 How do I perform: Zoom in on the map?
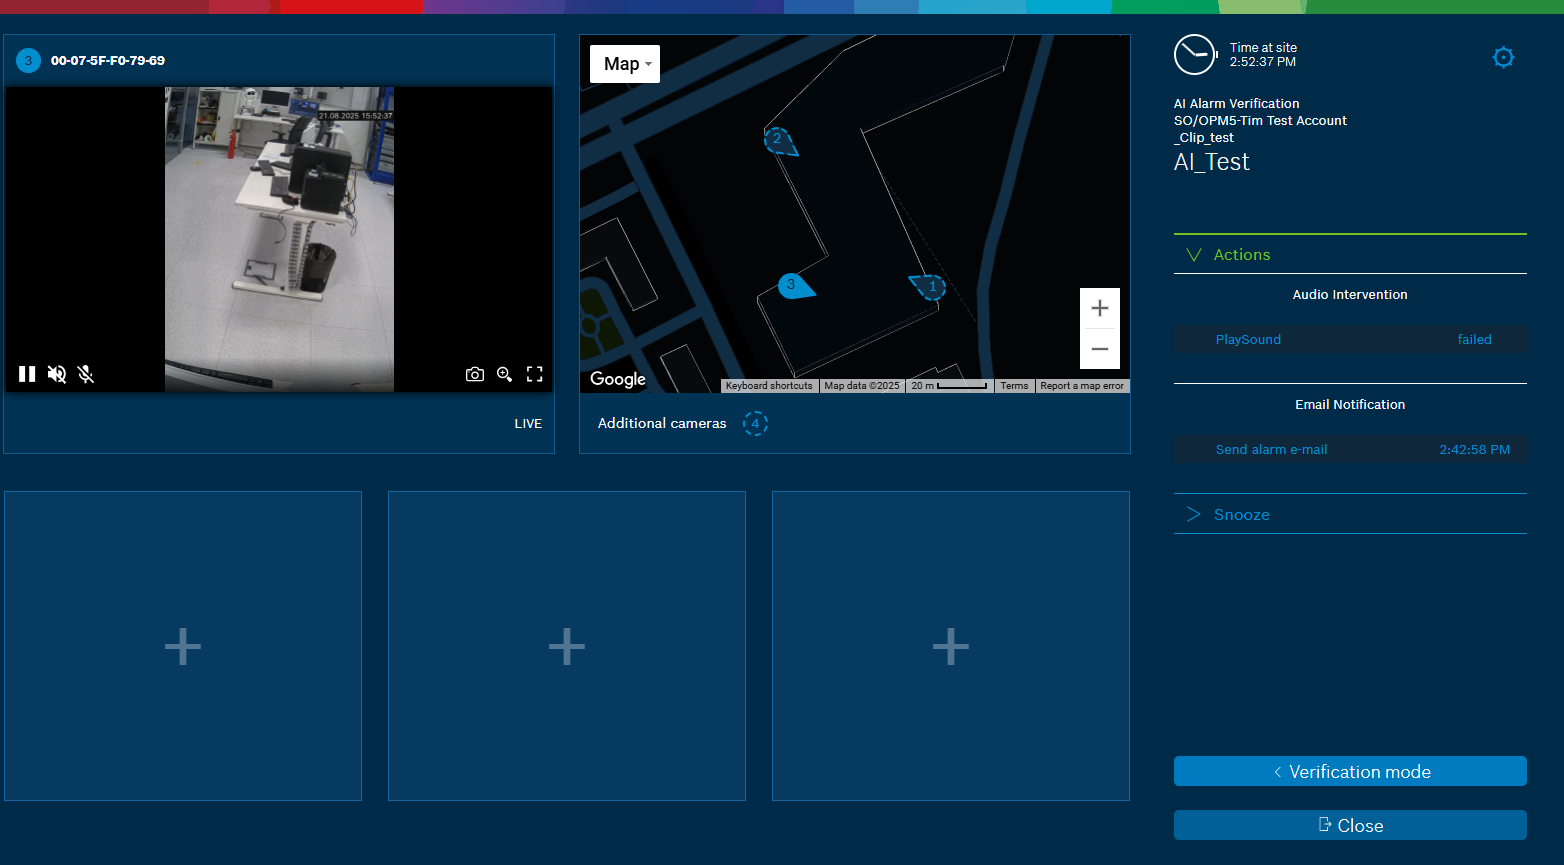[x=1099, y=309]
